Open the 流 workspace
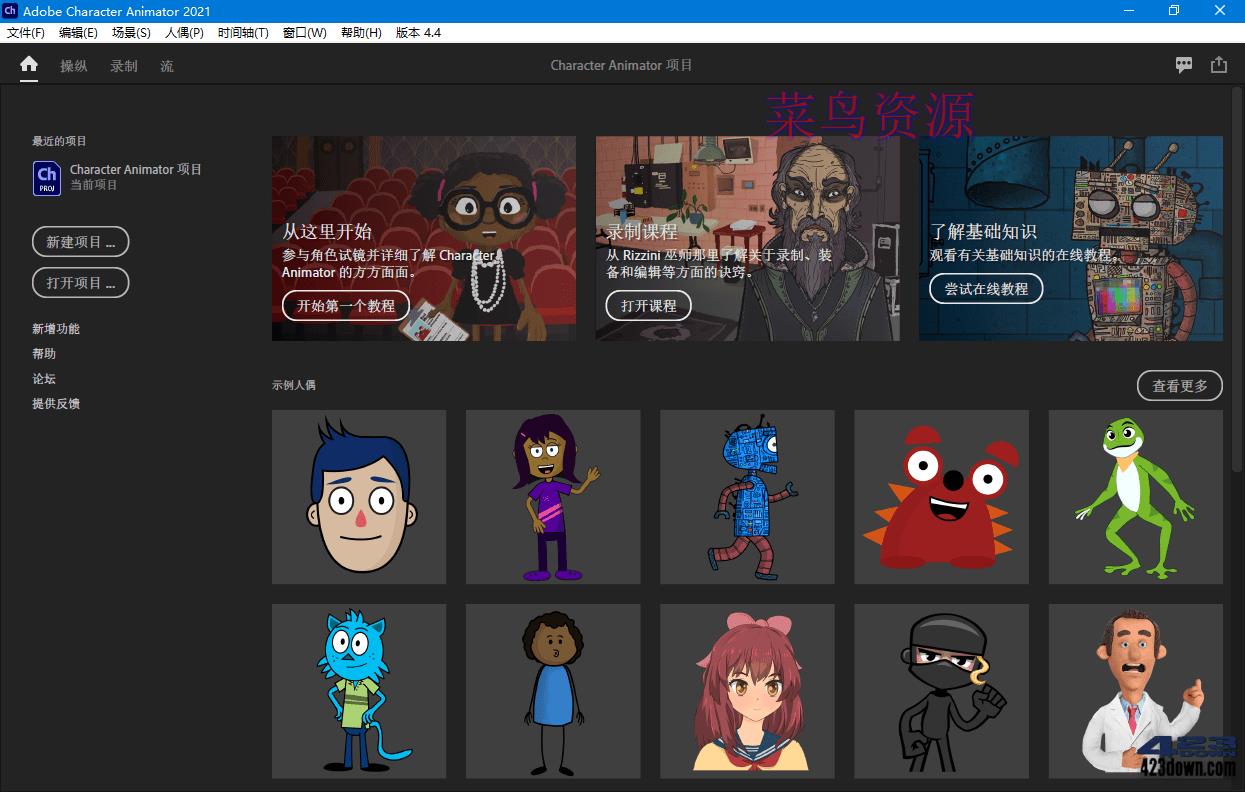 click(x=166, y=66)
